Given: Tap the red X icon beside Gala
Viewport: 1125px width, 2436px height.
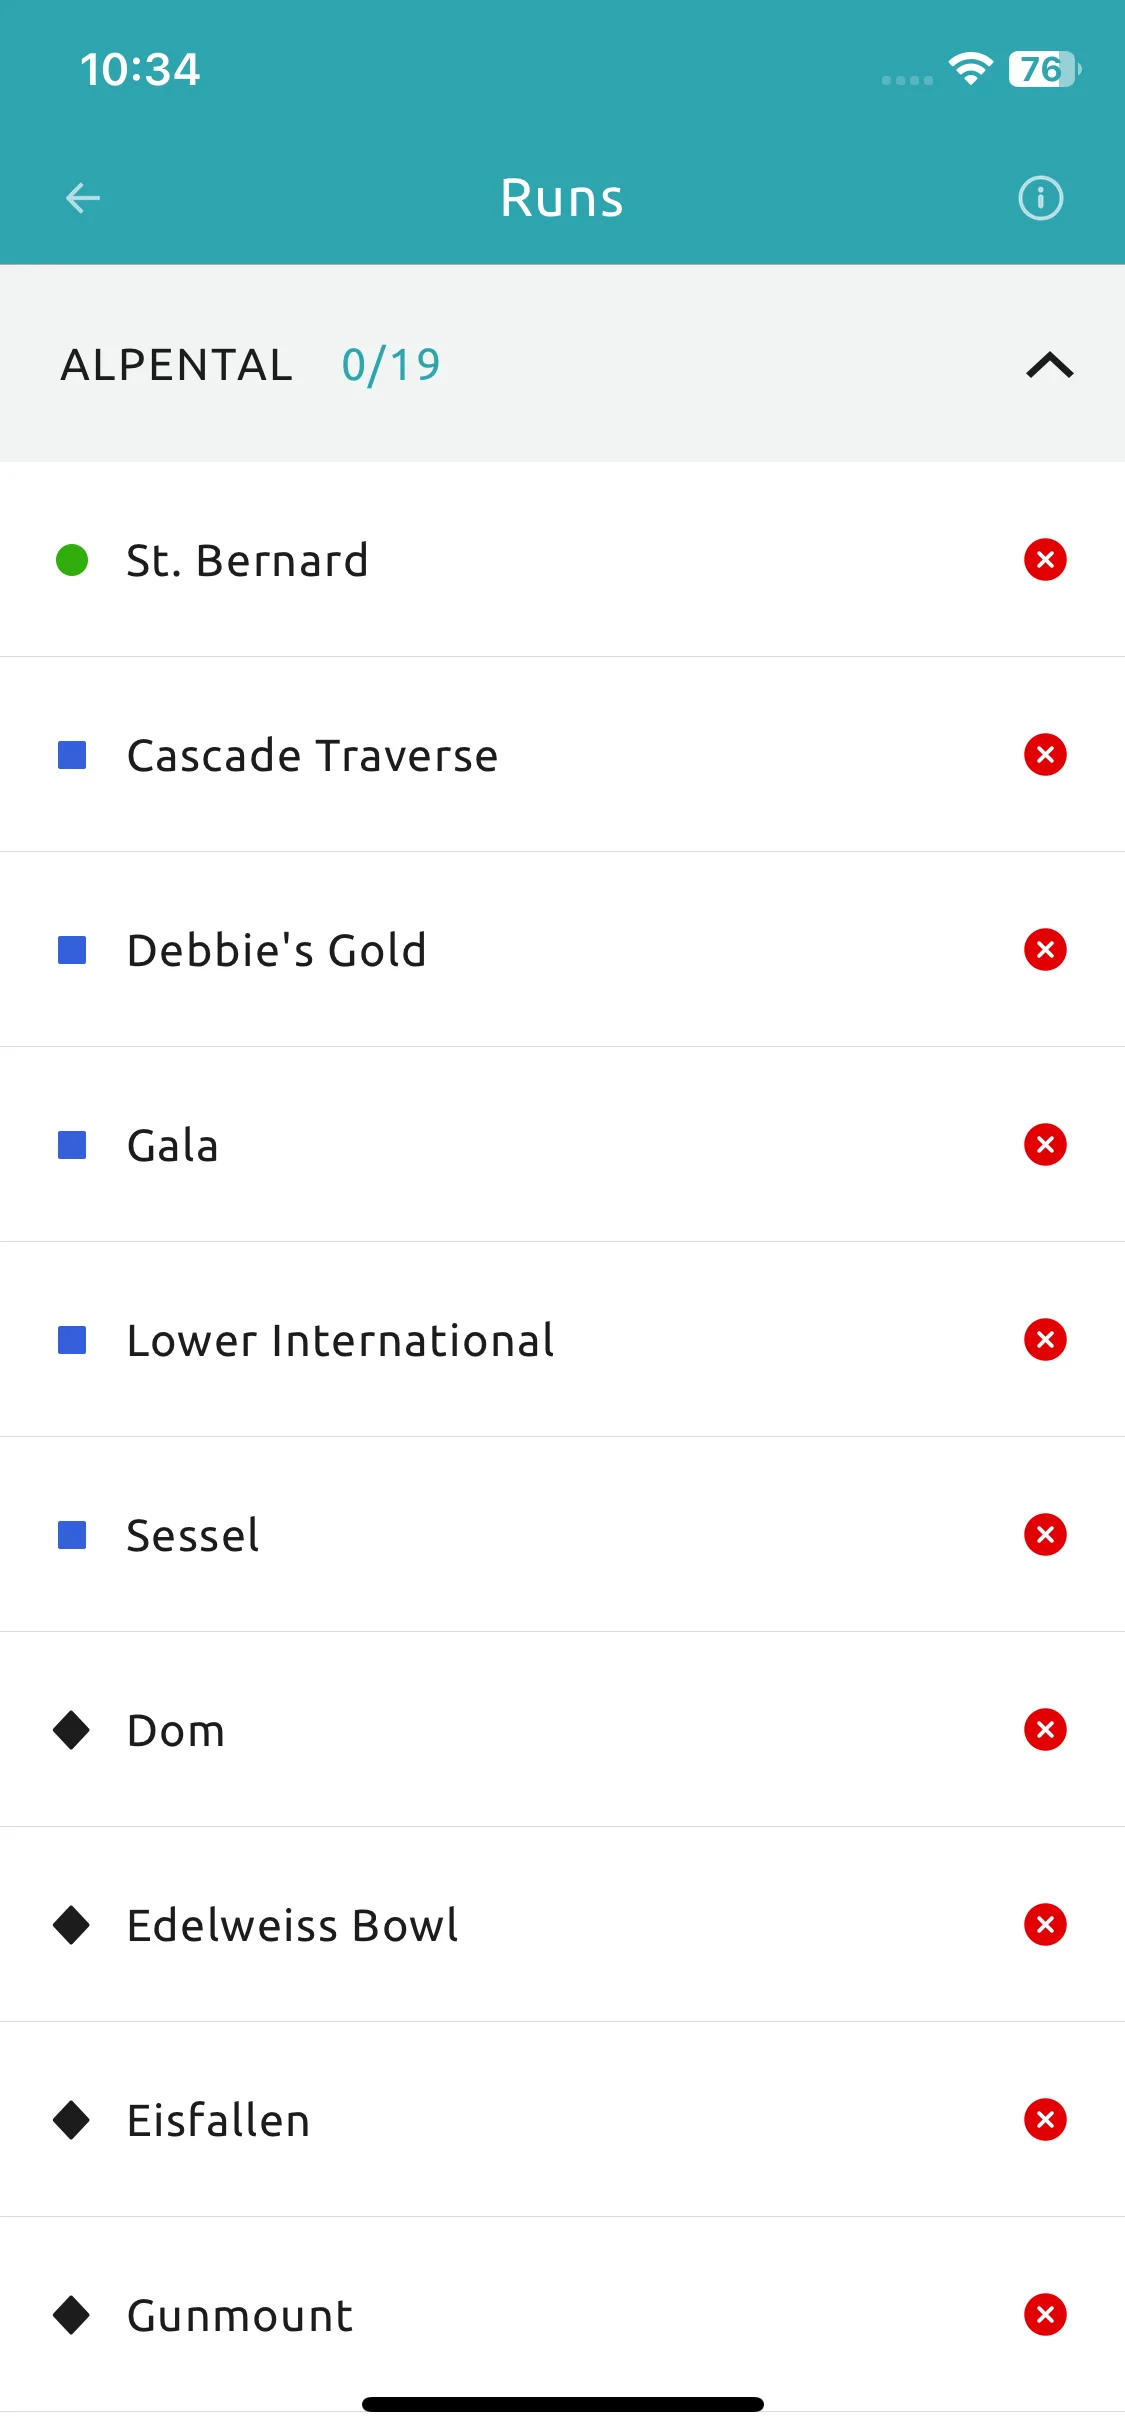Looking at the screenshot, I should pos(1045,1144).
